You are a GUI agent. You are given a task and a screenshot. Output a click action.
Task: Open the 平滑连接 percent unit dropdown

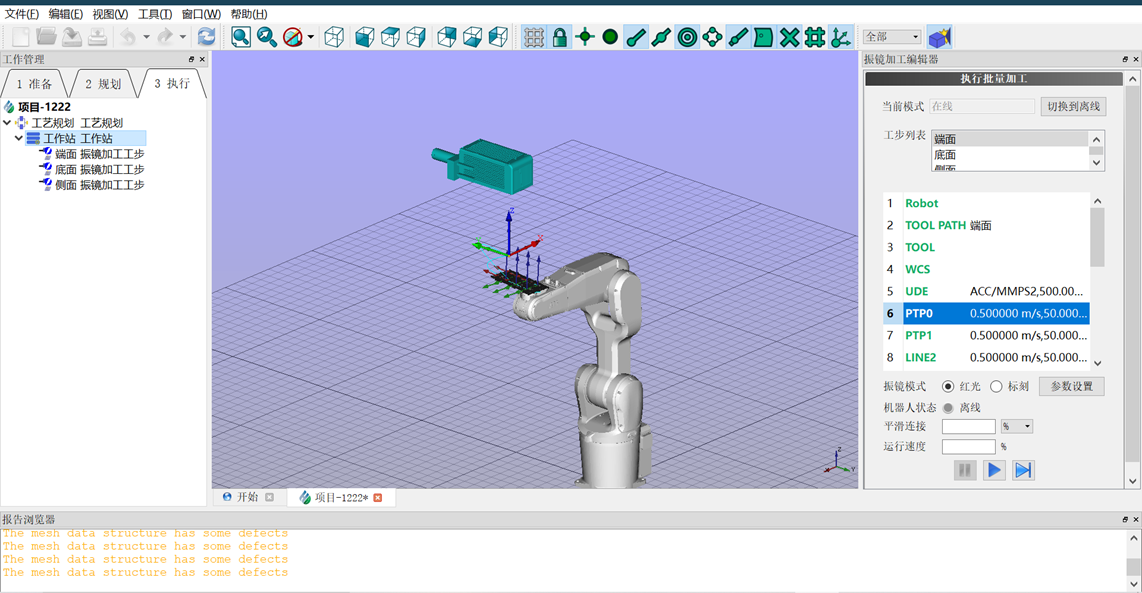(x=1017, y=426)
